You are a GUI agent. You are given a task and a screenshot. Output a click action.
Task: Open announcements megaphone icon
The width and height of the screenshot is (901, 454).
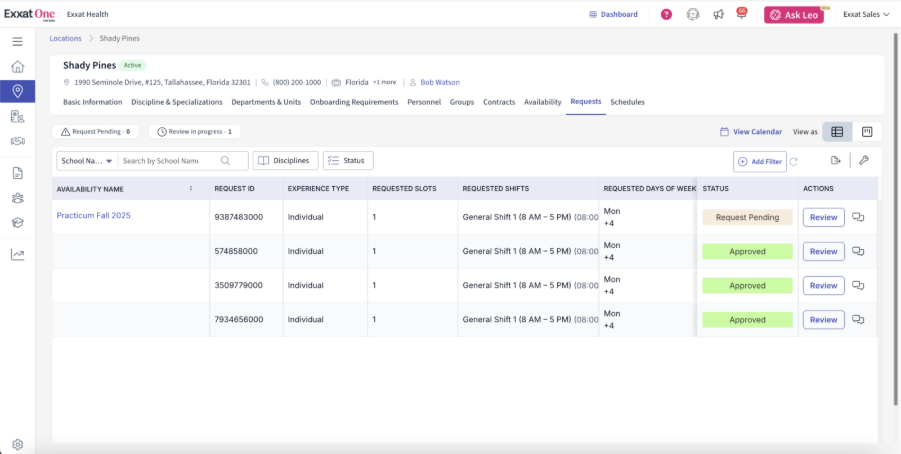(x=718, y=14)
